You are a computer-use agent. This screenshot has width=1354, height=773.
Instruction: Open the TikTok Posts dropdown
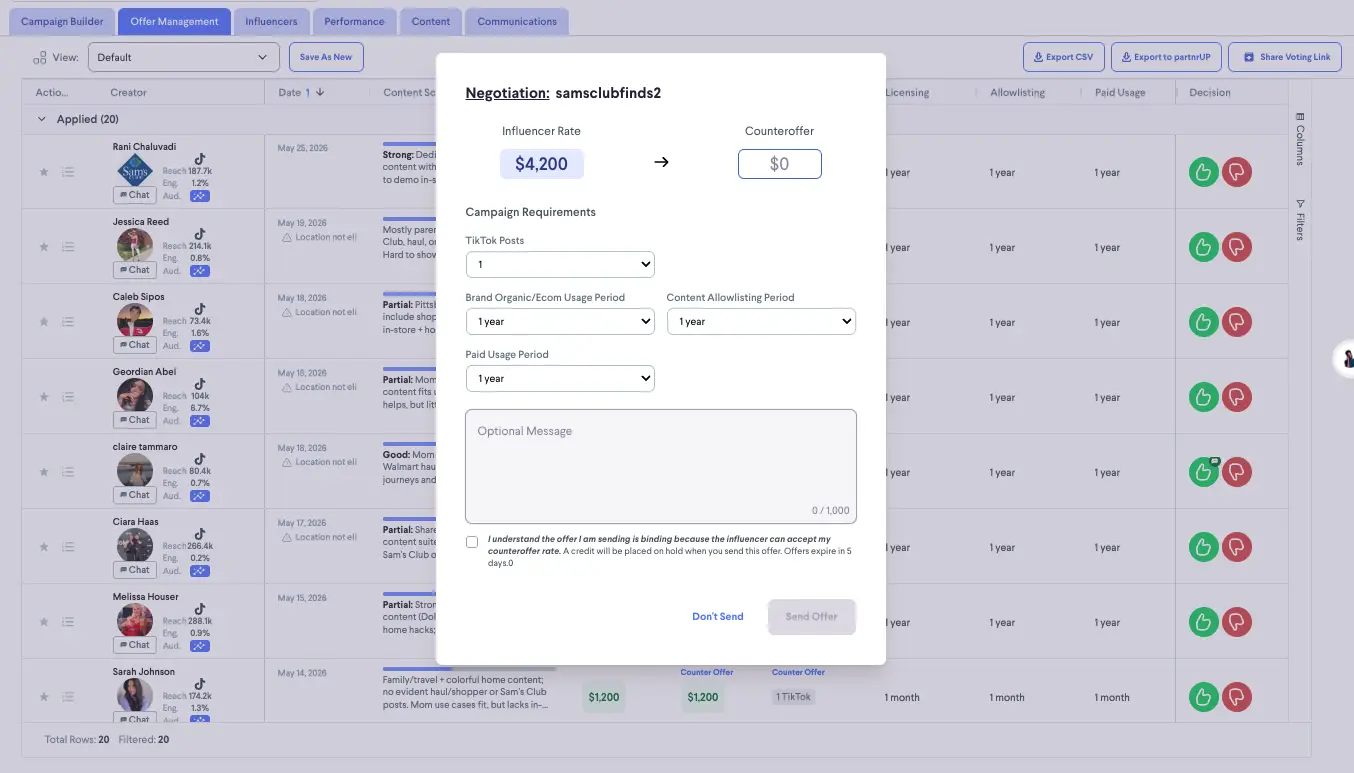click(560, 265)
